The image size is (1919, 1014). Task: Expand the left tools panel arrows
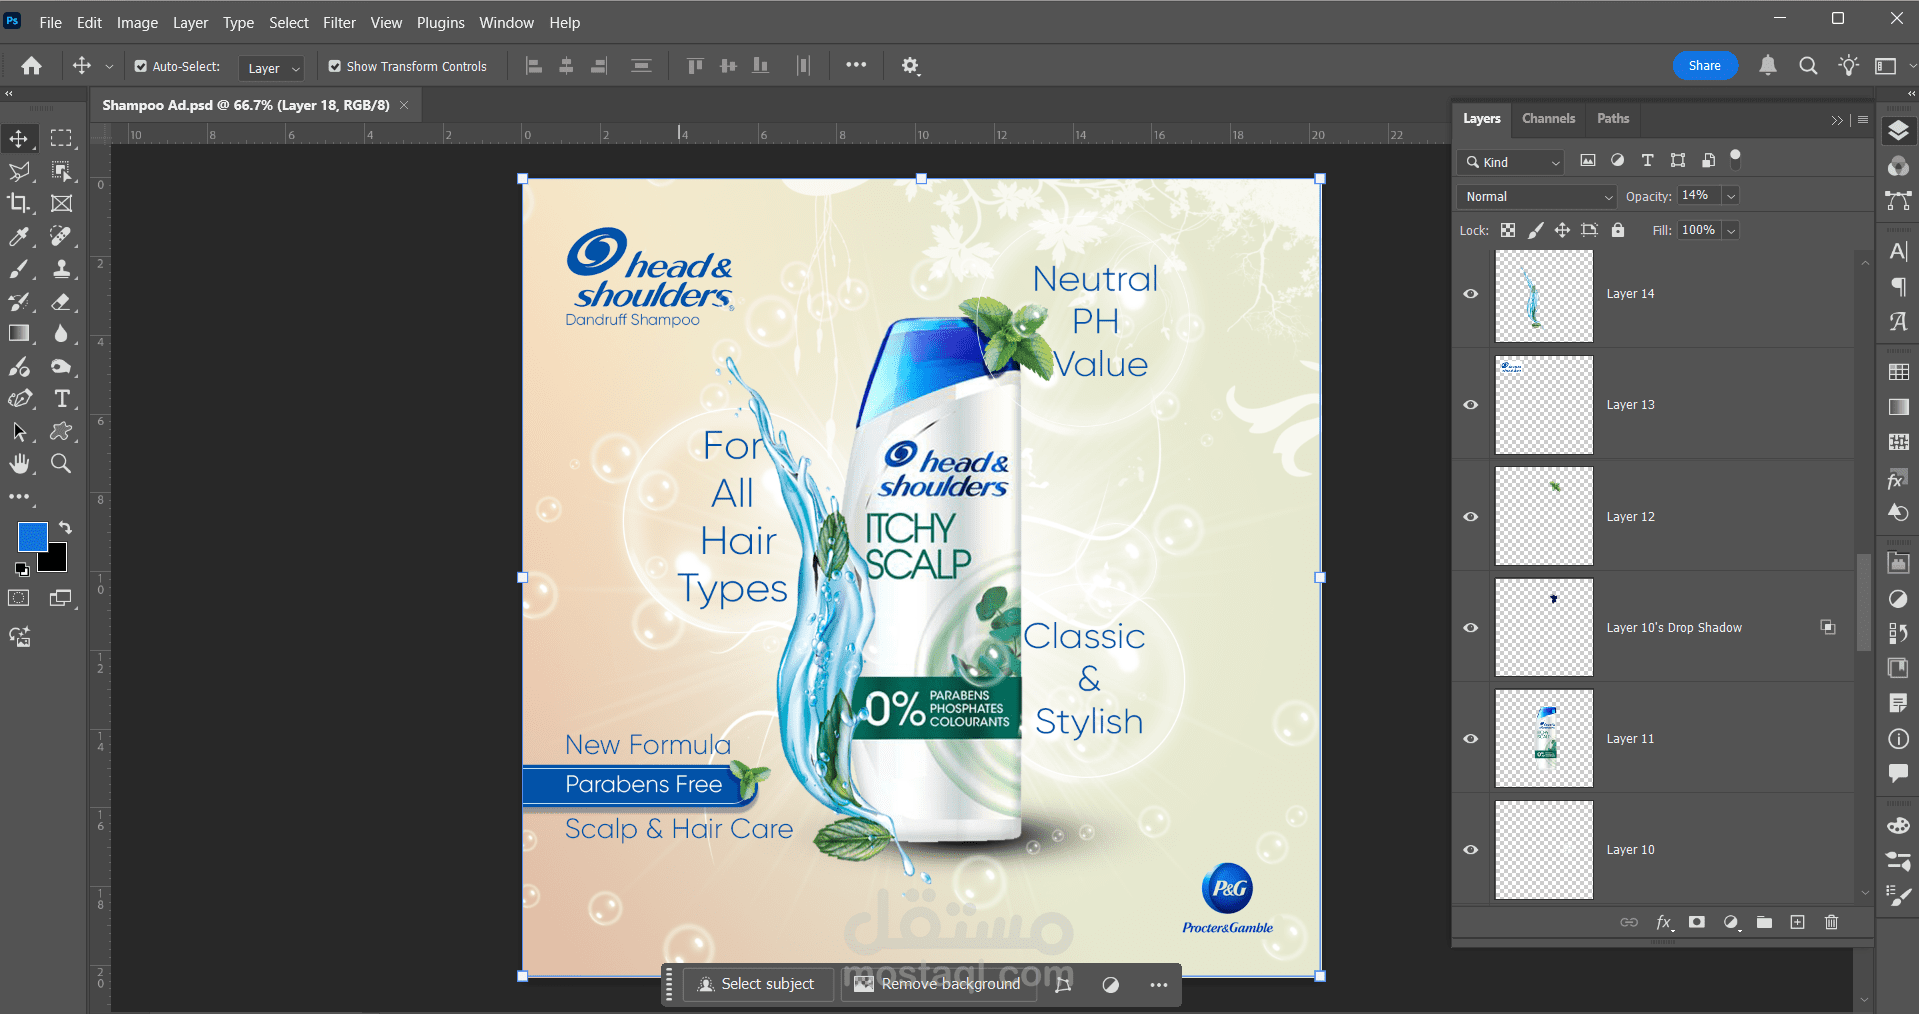(x=9, y=93)
